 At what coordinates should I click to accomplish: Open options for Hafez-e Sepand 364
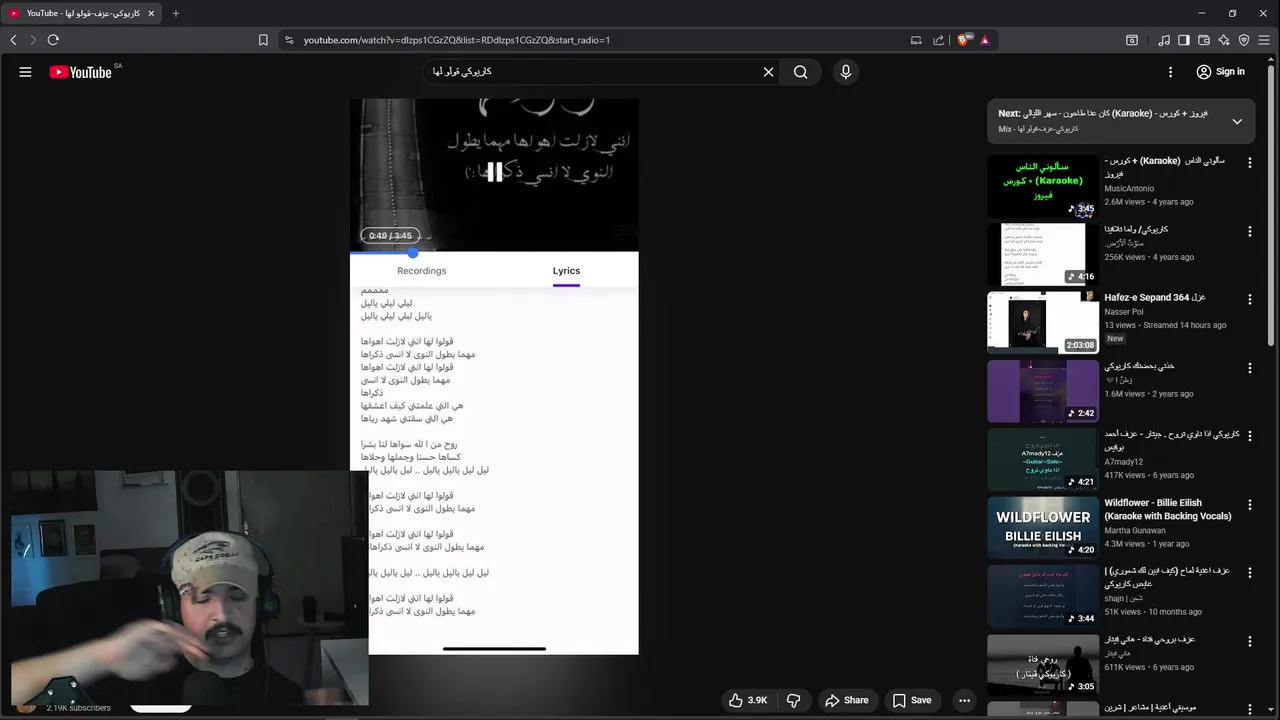(1249, 299)
